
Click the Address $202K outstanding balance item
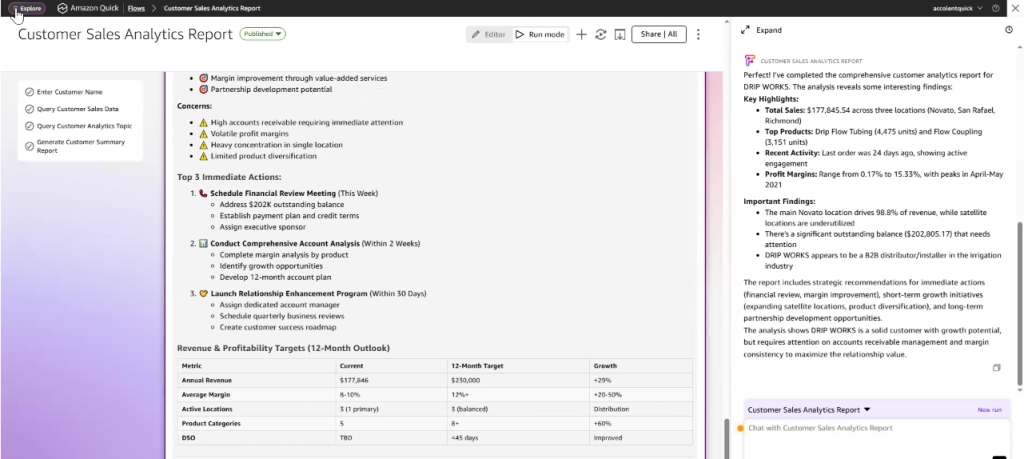(x=281, y=204)
